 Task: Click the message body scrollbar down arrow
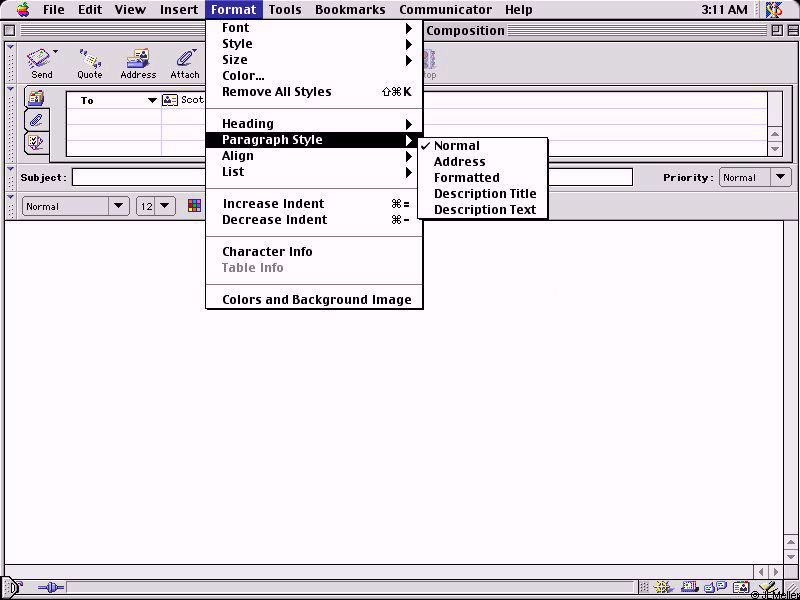(x=791, y=556)
